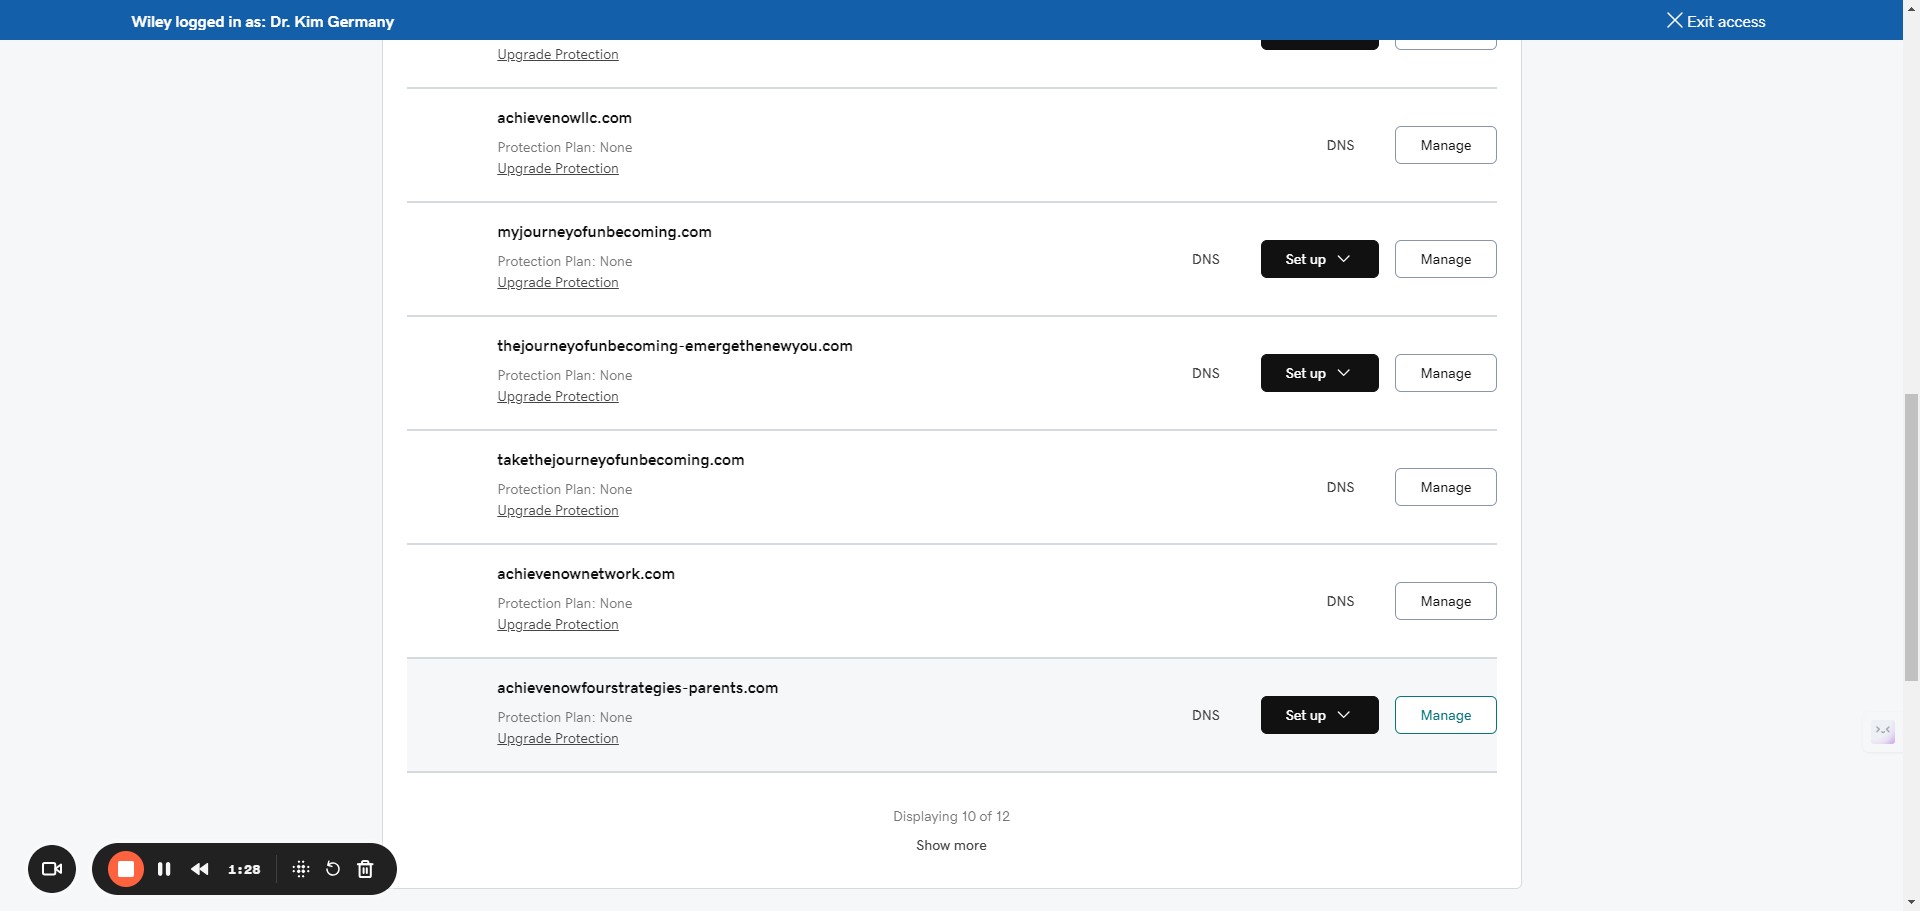Open DNS for myjourneyofunbecoming.com

click(x=1205, y=259)
